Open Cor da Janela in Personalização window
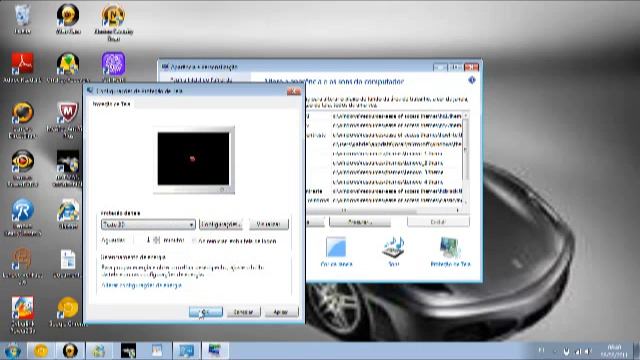640x360 pixels. click(x=336, y=251)
